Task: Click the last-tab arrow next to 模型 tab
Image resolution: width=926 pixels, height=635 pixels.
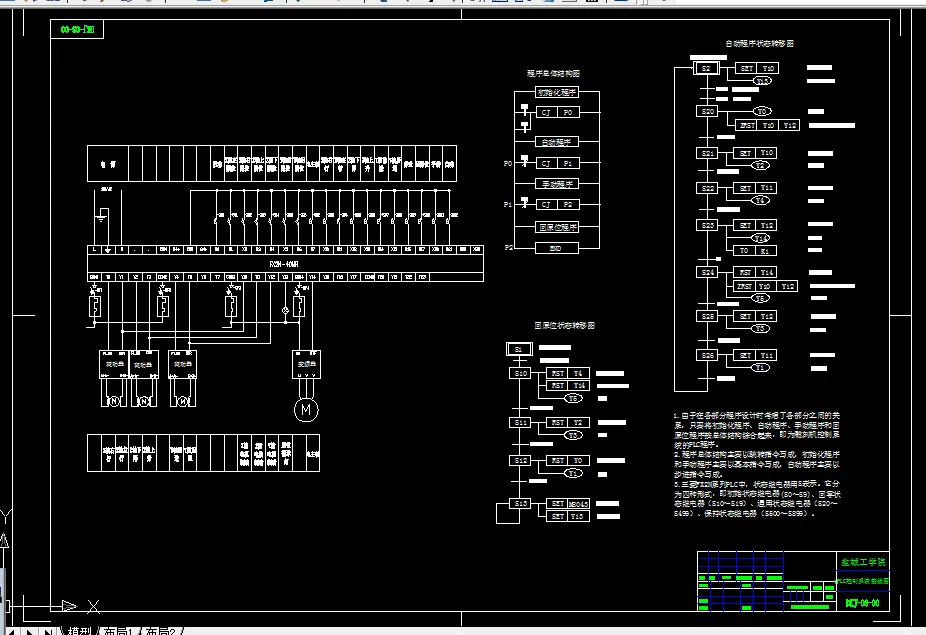Action: pos(50,631)
